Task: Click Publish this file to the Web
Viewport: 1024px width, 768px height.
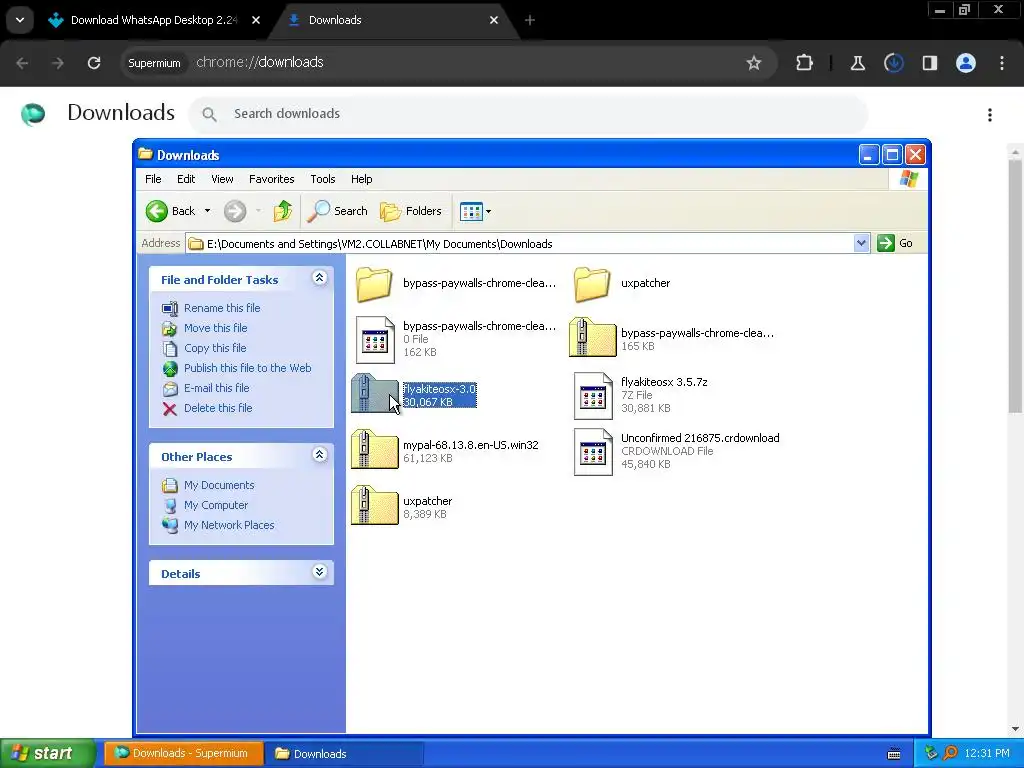Action: tap(248, 368)
